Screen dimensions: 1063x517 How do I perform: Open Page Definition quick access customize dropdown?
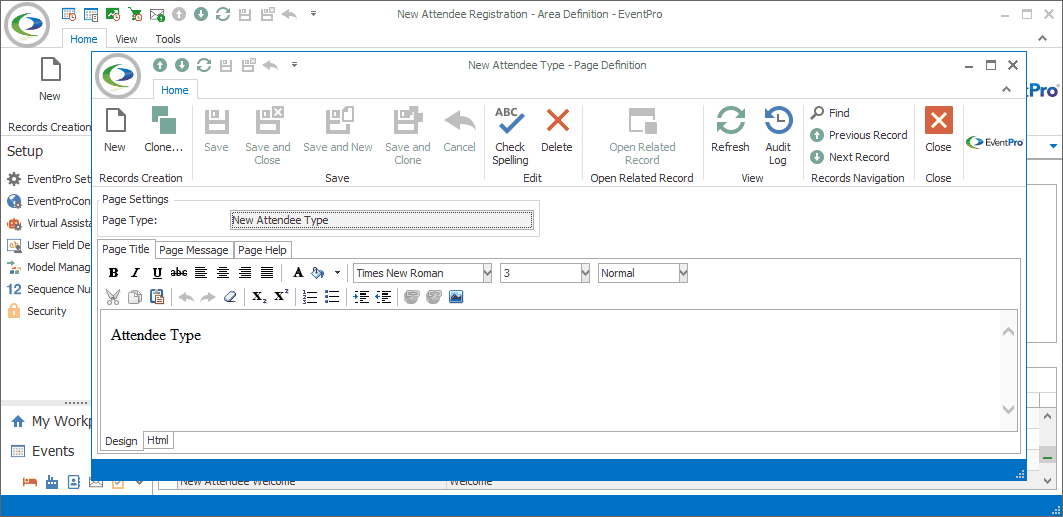tap(294, 65)
